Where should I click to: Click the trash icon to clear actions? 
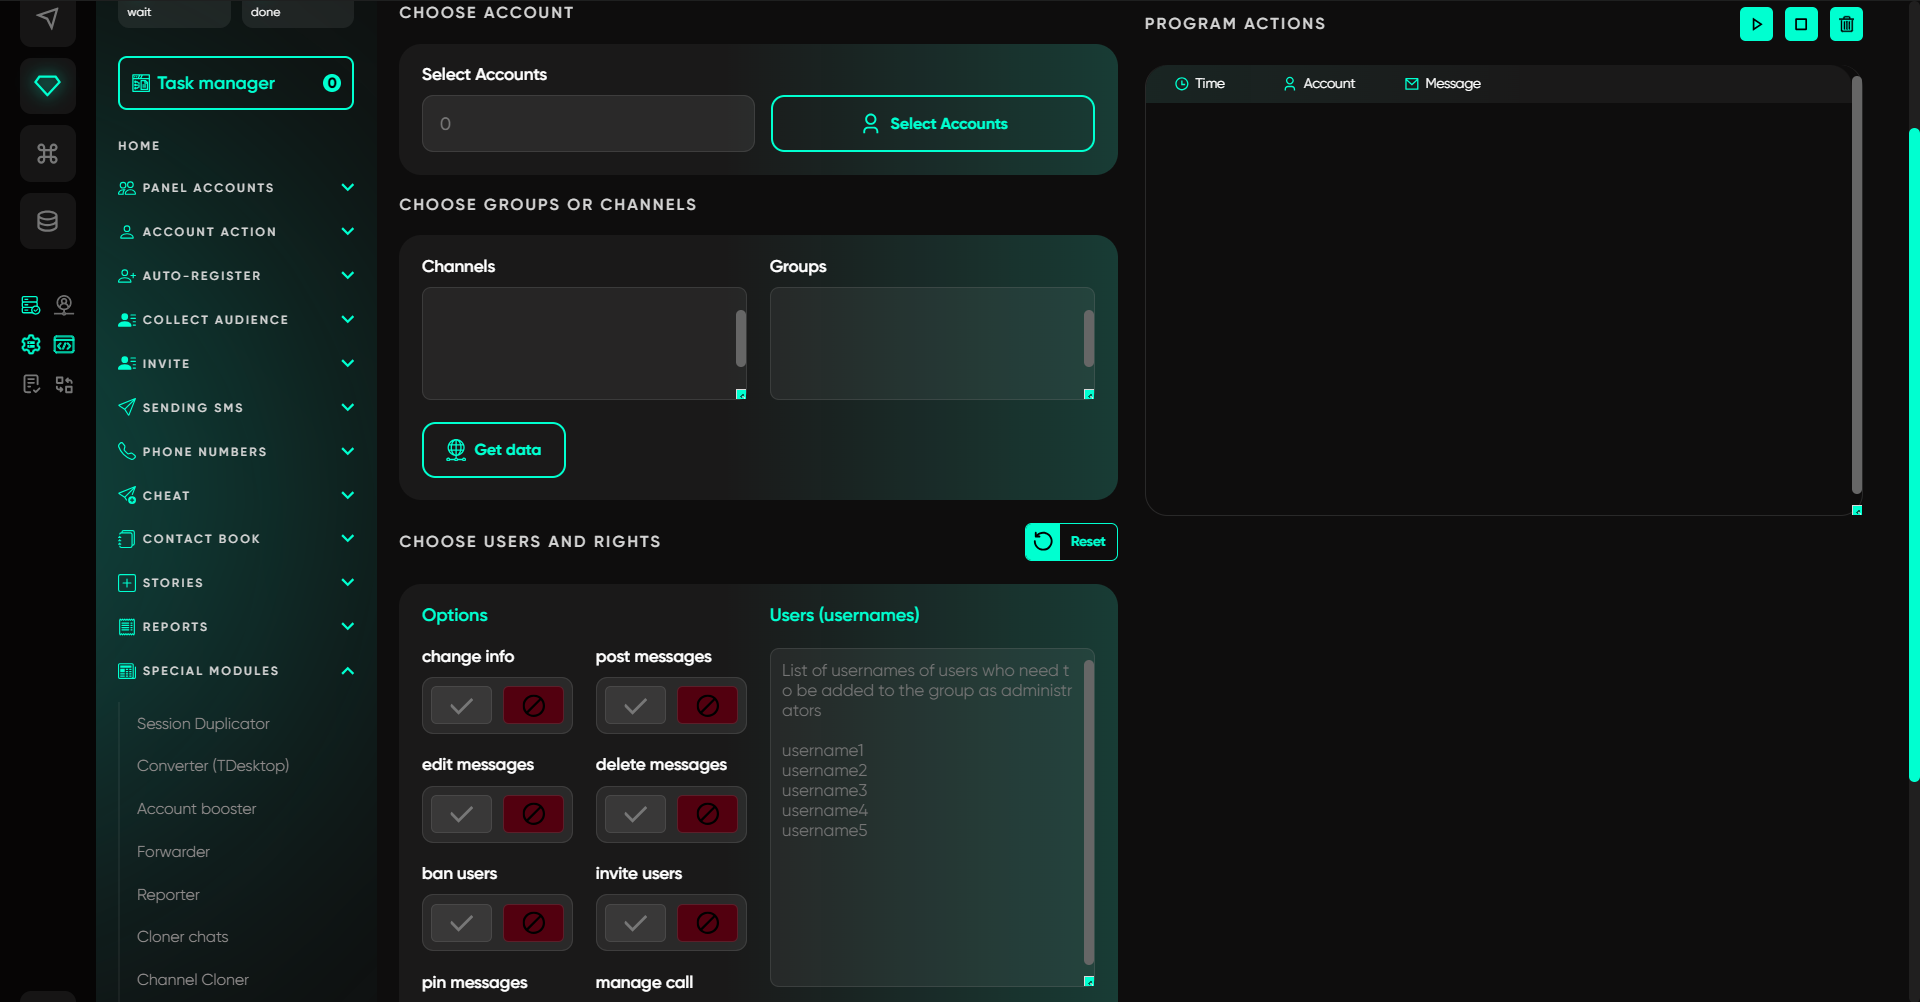click(1846, 24)
